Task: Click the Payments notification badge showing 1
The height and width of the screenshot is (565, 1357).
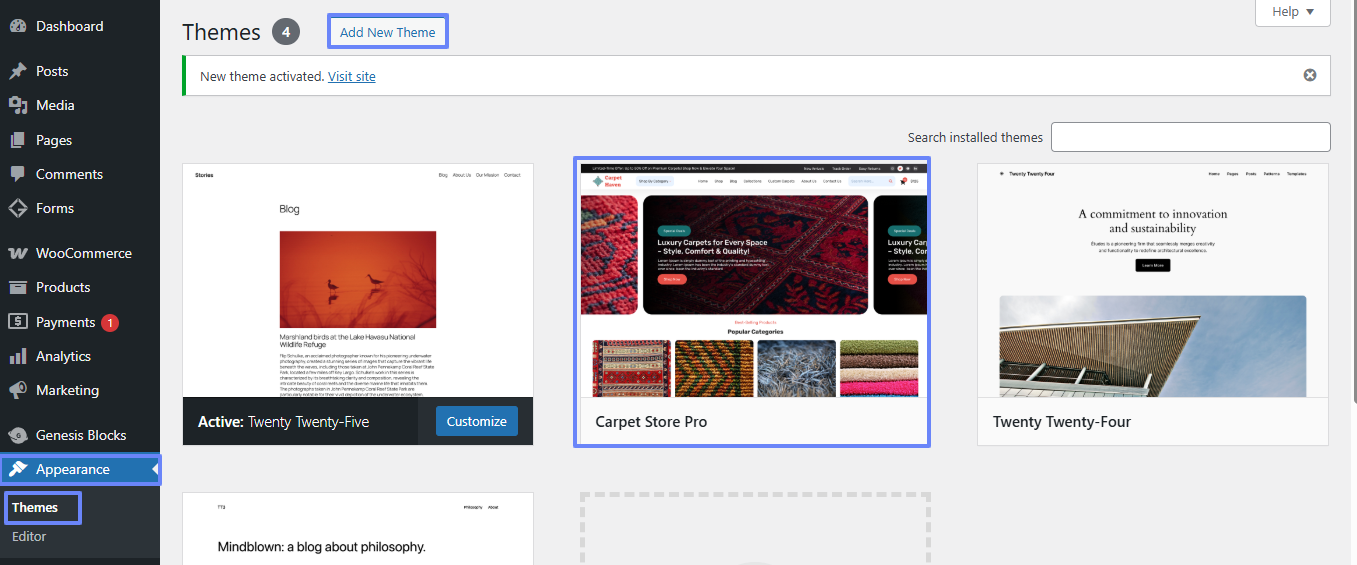Action: [x=110, y=322]
